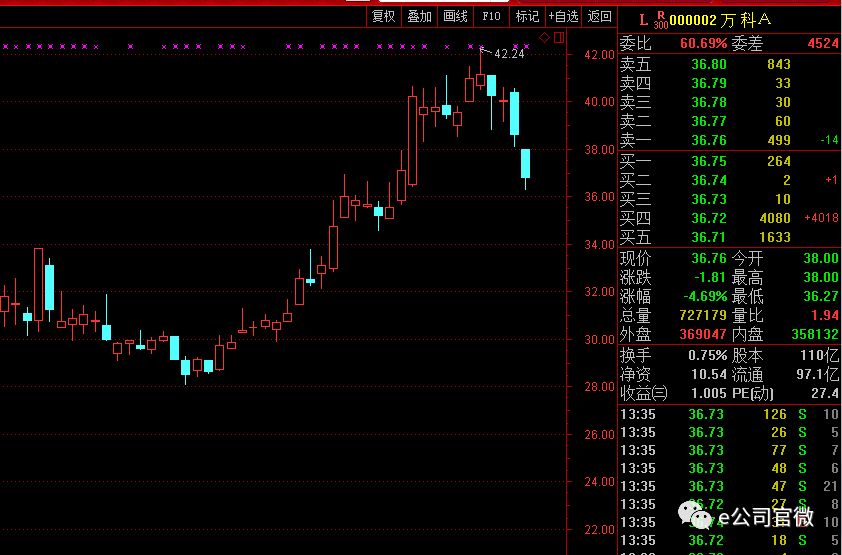Viewport: 842px width, 555px height.
Task: Click the 卖五 row at 36.80
Action: click(729, 64)
